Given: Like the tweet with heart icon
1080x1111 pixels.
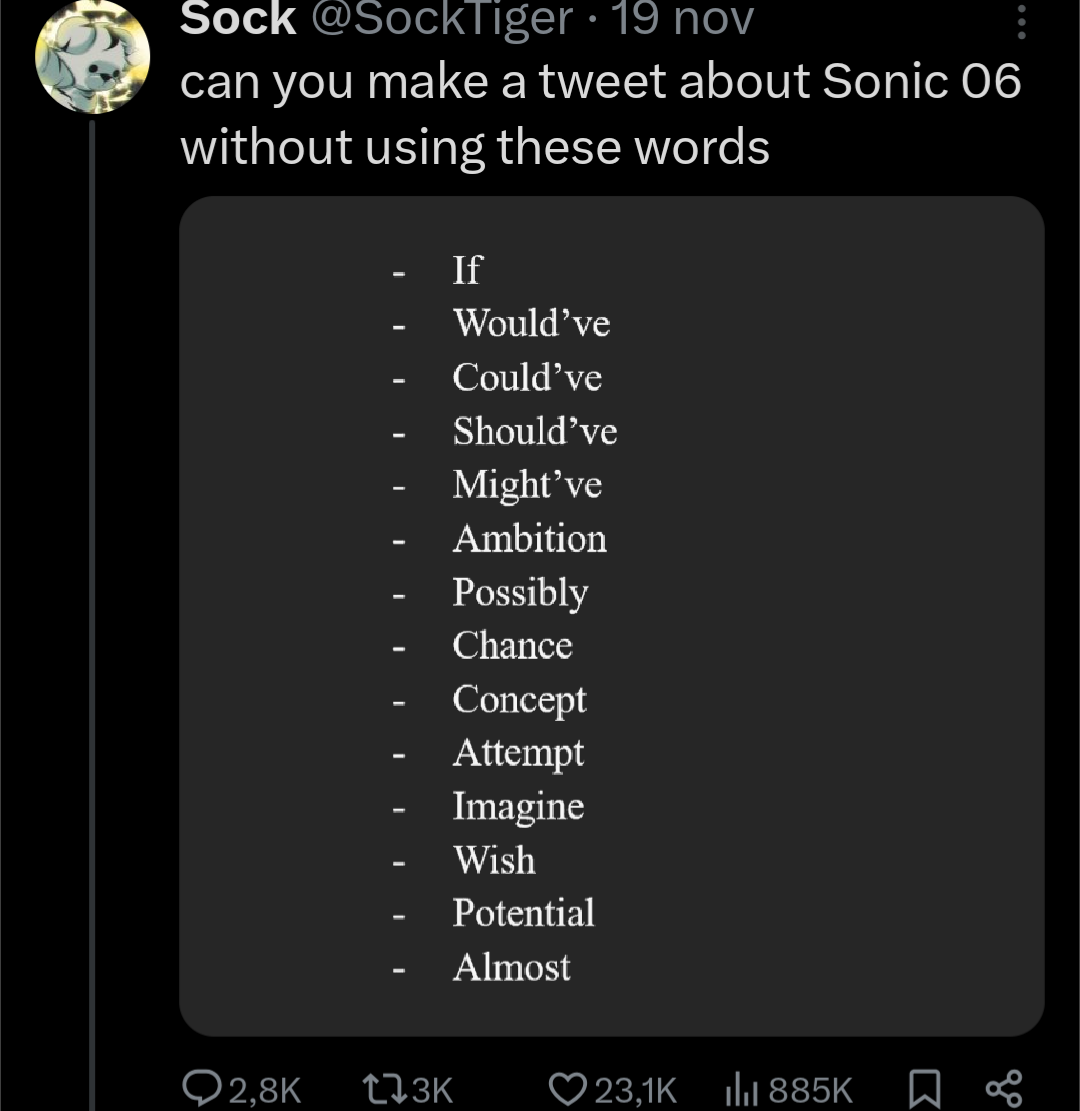Looking at the screenshot, I should [570, 1089].
